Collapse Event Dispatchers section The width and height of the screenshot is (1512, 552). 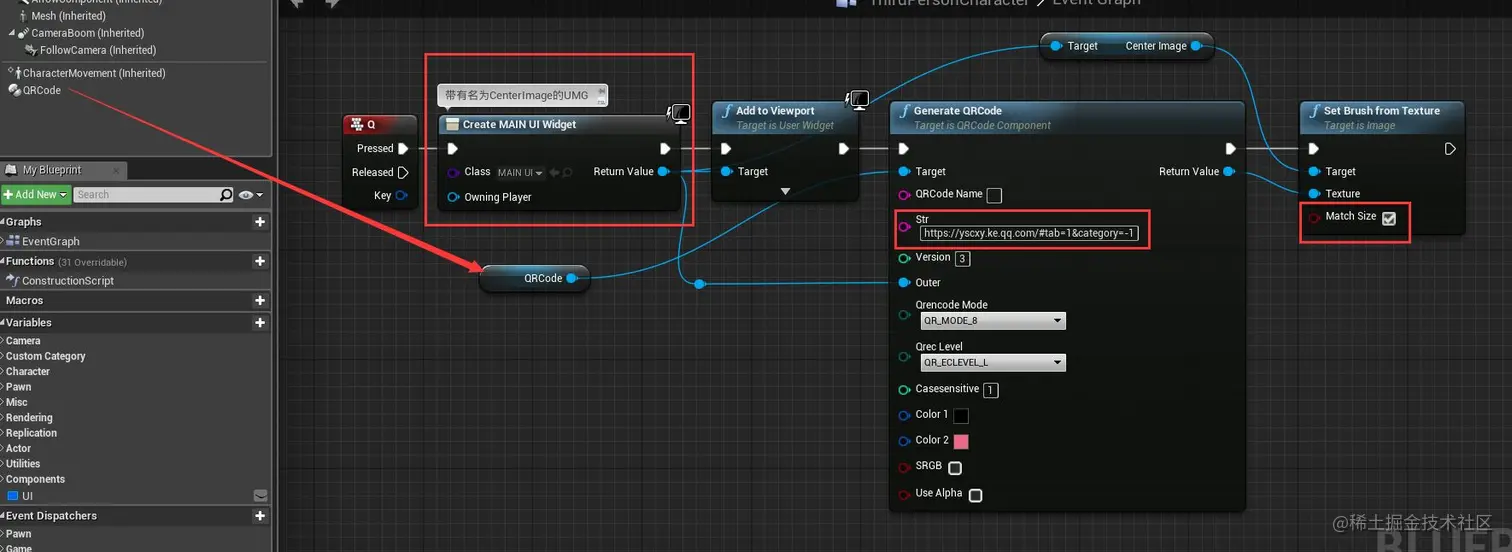(3, 516)
